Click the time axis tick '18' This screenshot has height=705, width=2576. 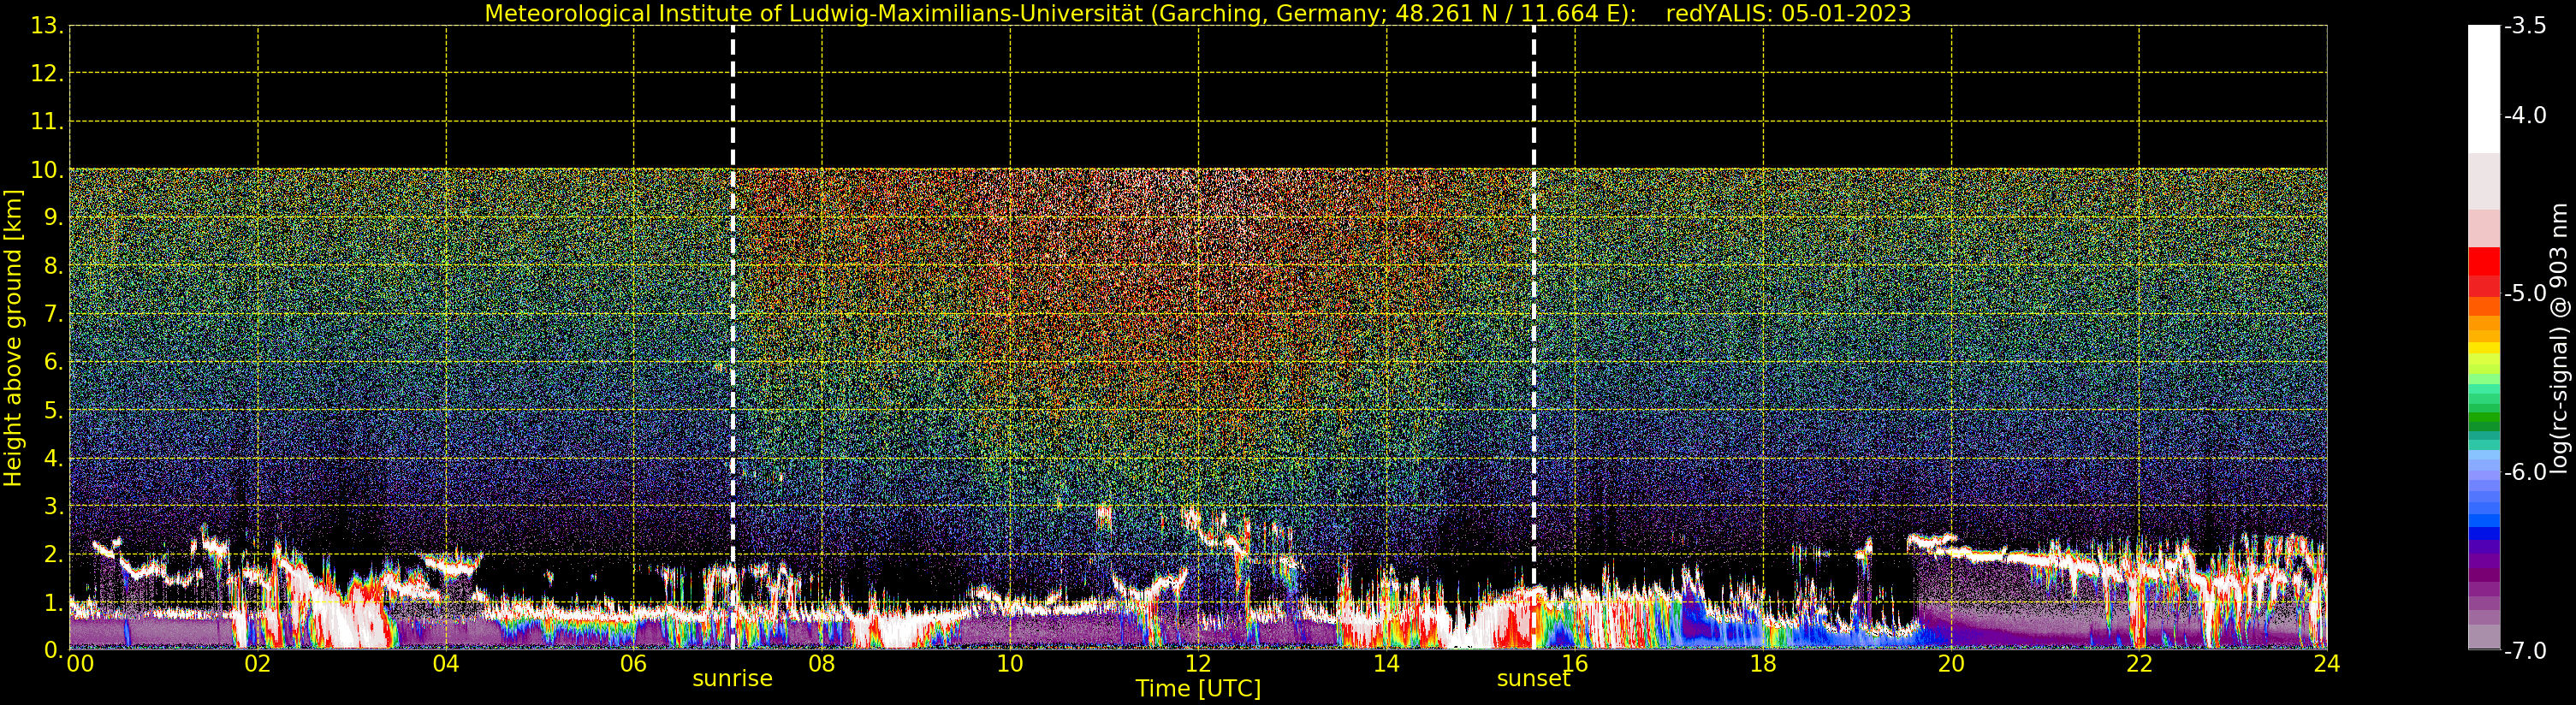(x=1762, y=663)
